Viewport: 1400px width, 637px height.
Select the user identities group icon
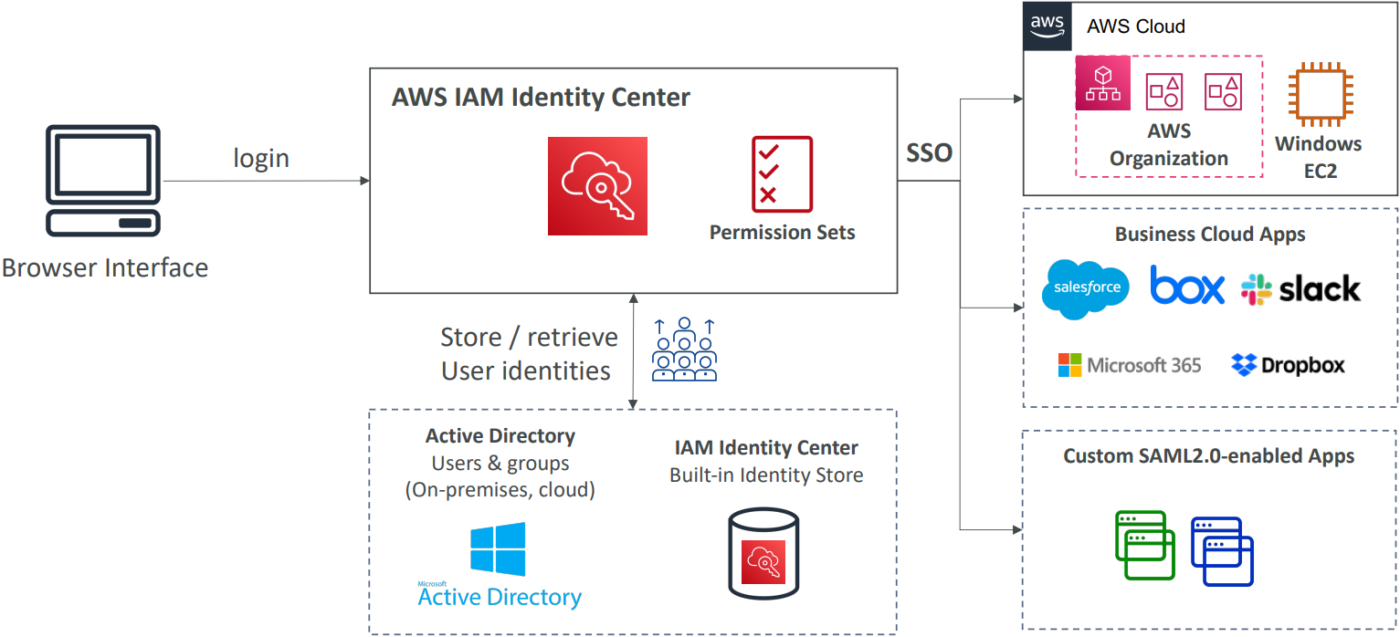tap(684, 349)
